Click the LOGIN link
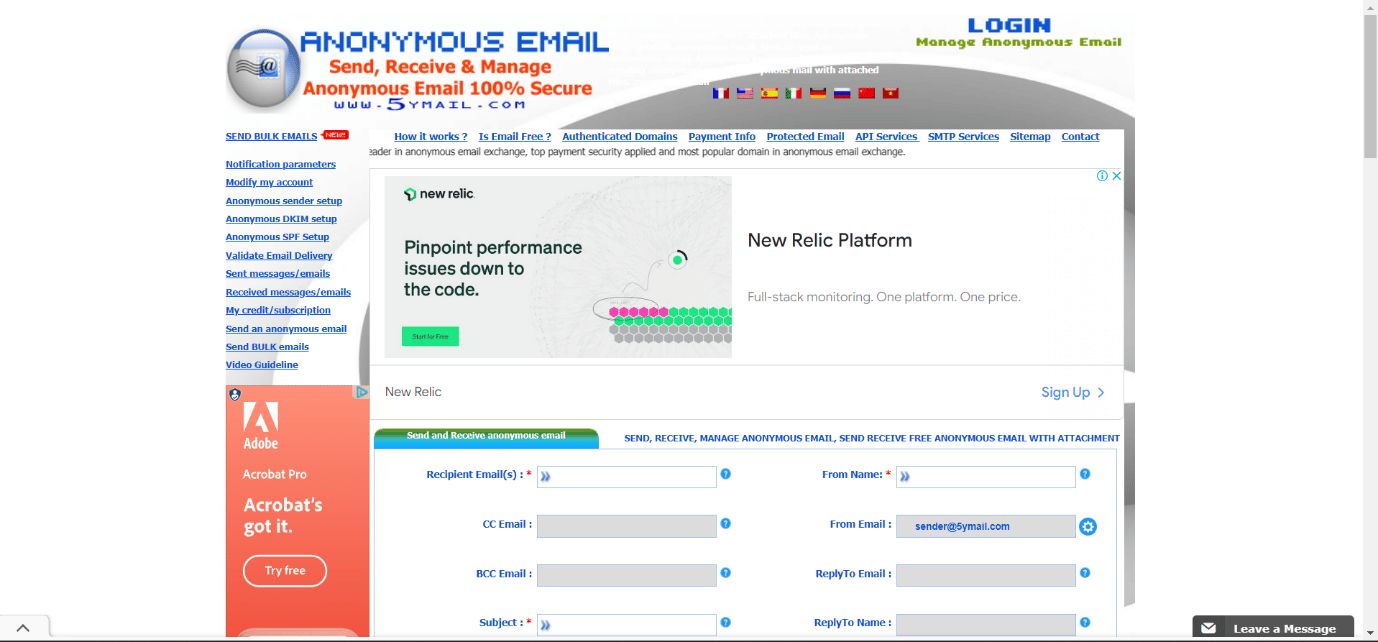 click(x=1009, y=25)
